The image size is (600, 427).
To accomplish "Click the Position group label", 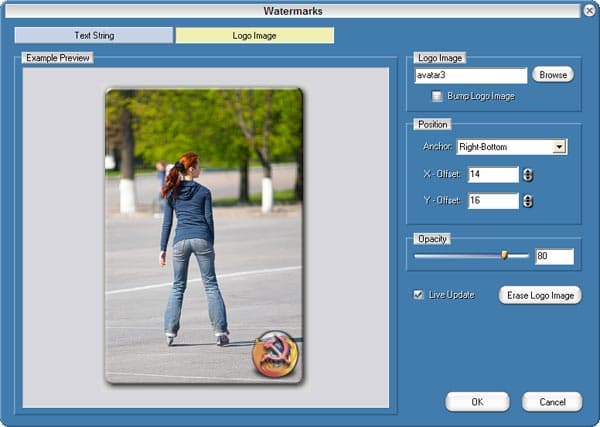I will pyautogui.click(x=432, y=124).
